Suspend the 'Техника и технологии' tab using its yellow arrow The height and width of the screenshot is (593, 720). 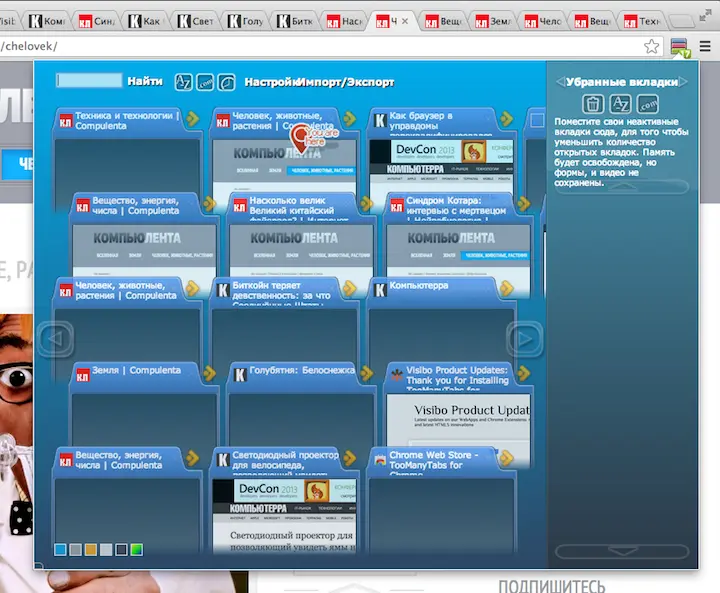click(x=193, y=119)
